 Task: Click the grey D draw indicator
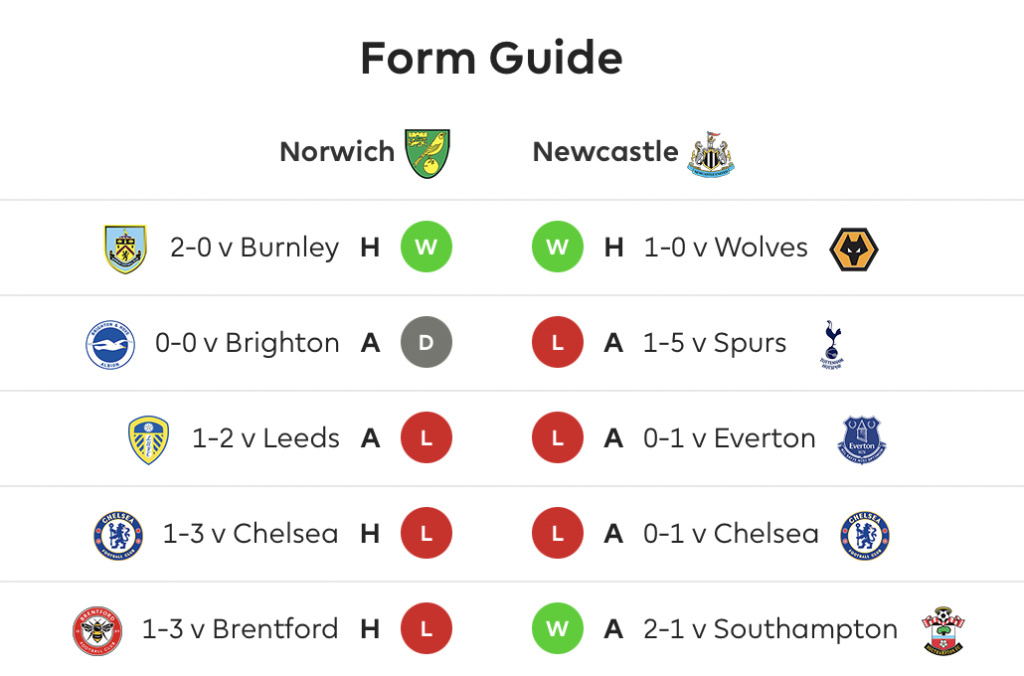click(426, 342)
